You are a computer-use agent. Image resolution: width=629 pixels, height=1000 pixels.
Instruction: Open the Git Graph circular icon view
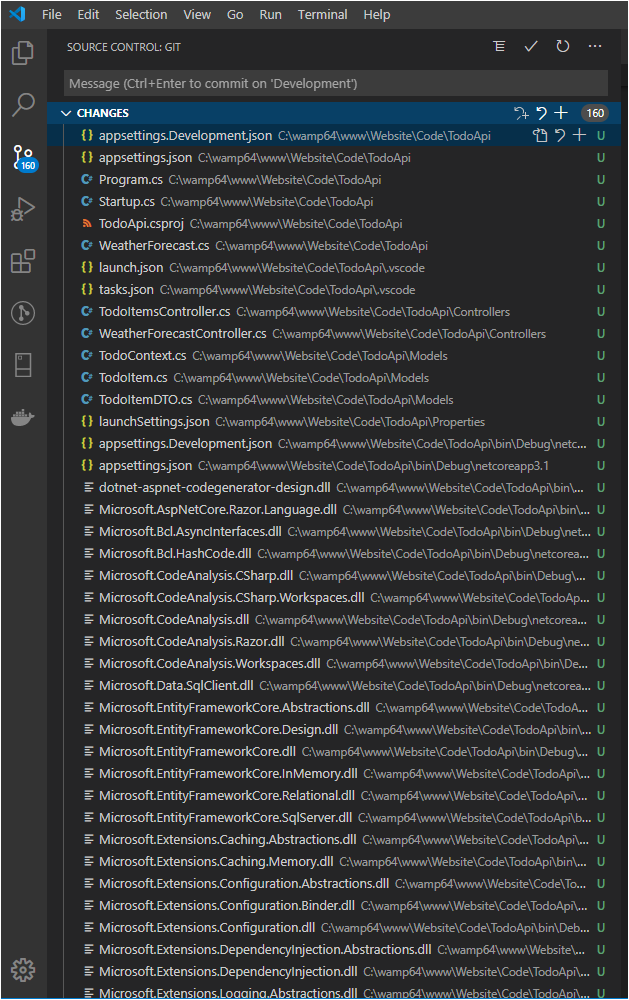(x=23, y=313)
